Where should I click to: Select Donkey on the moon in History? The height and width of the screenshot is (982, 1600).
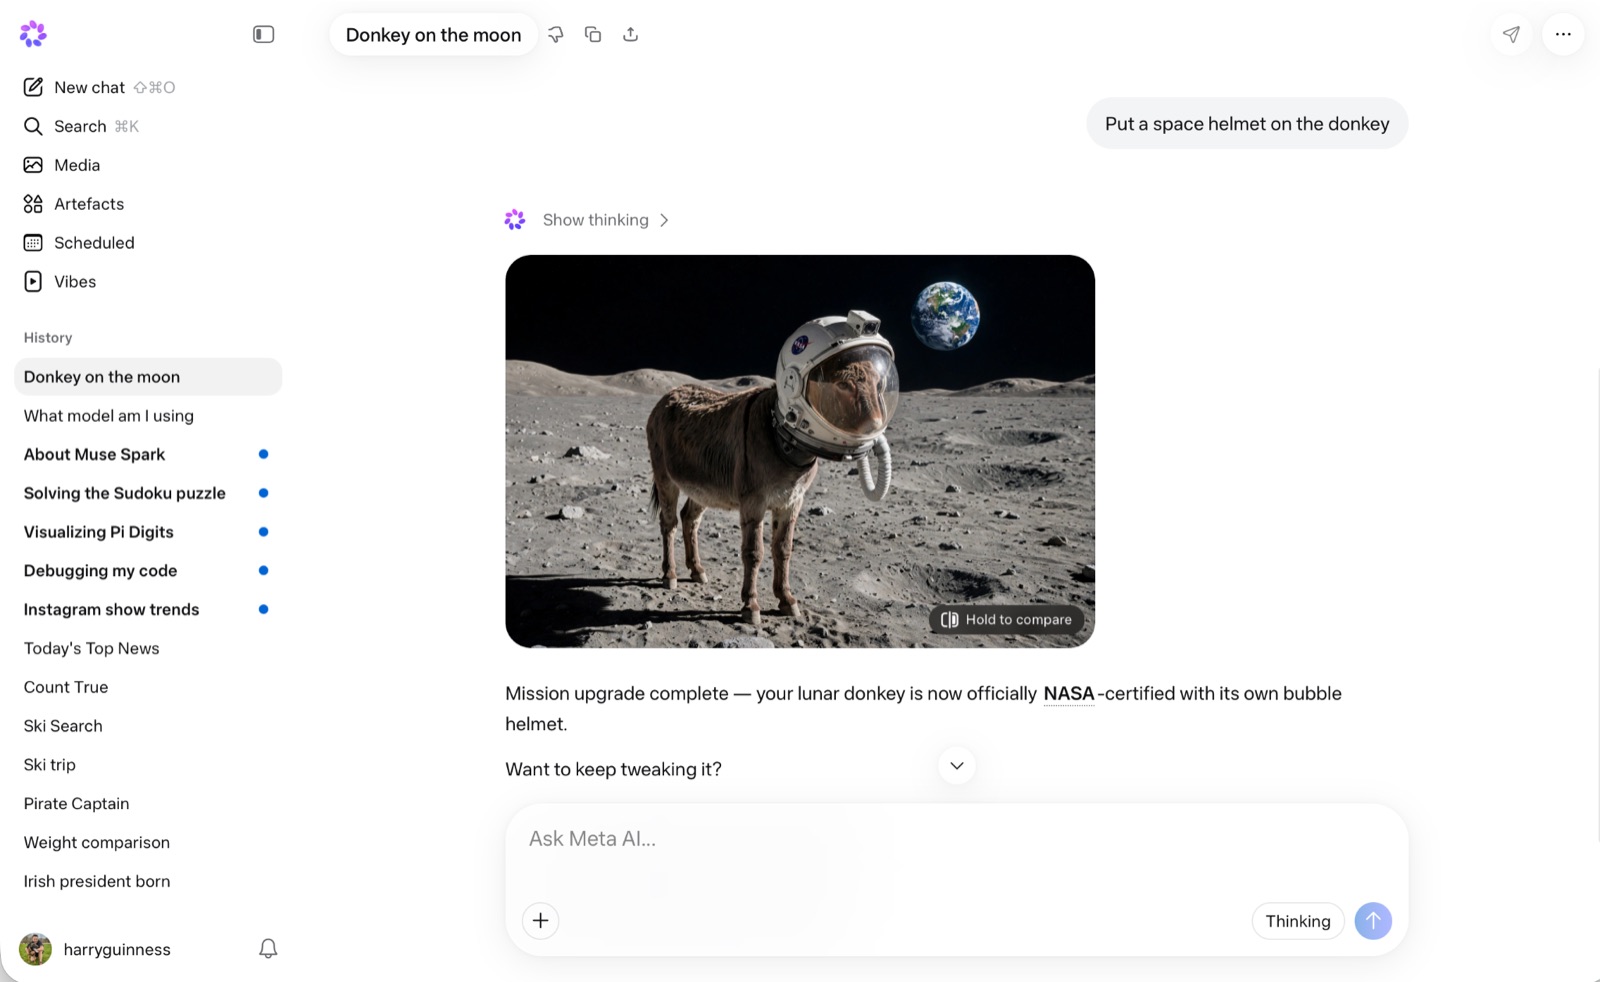tap(148, 377)
